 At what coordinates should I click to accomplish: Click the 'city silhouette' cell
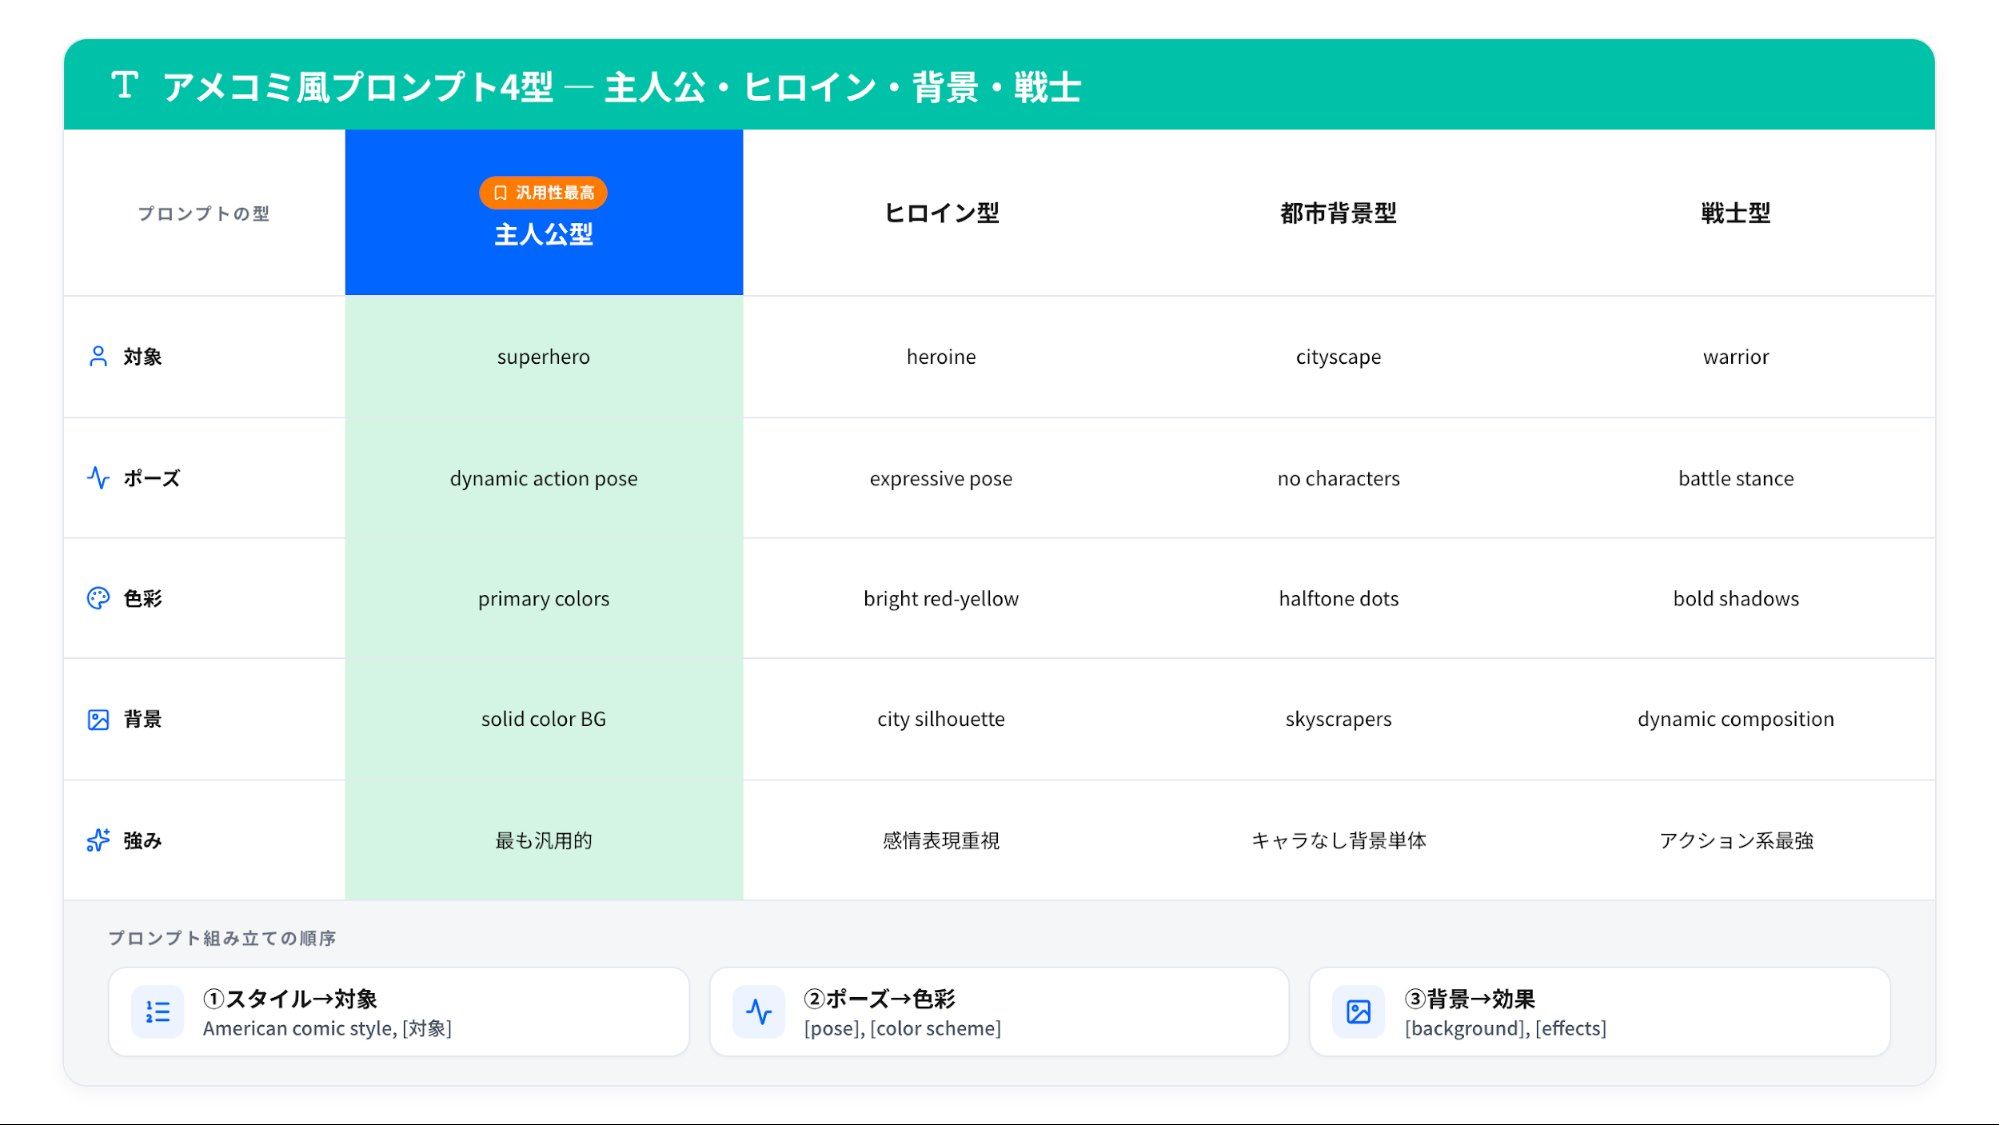941,719
